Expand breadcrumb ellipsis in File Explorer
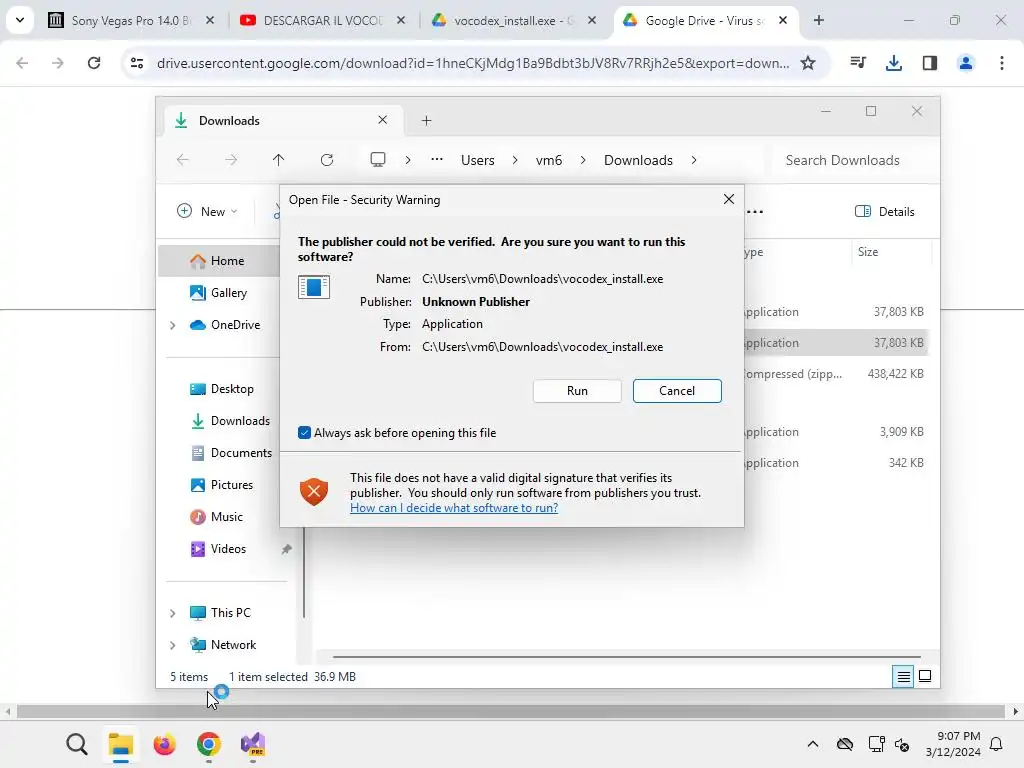Image resolution: width=1024 pixels, height=768 pixels. click(437, 160)
